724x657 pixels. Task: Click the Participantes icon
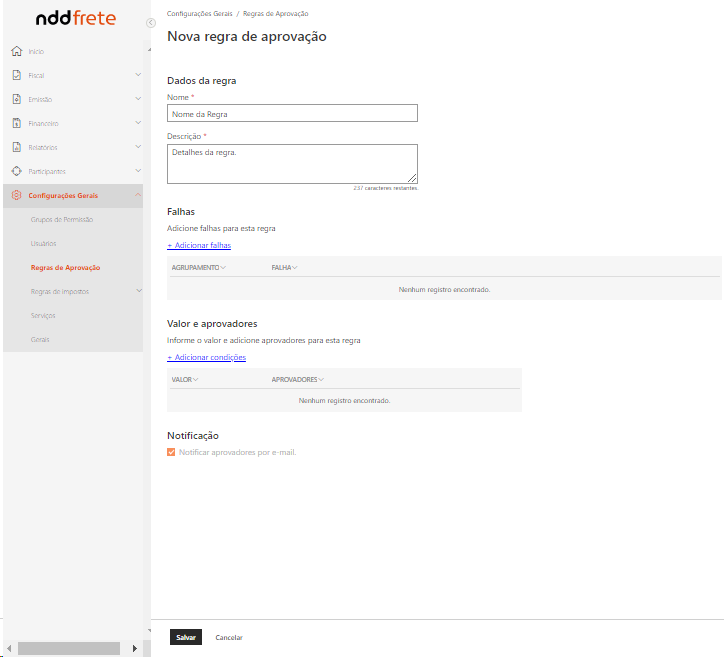click(x=17, y=171)
